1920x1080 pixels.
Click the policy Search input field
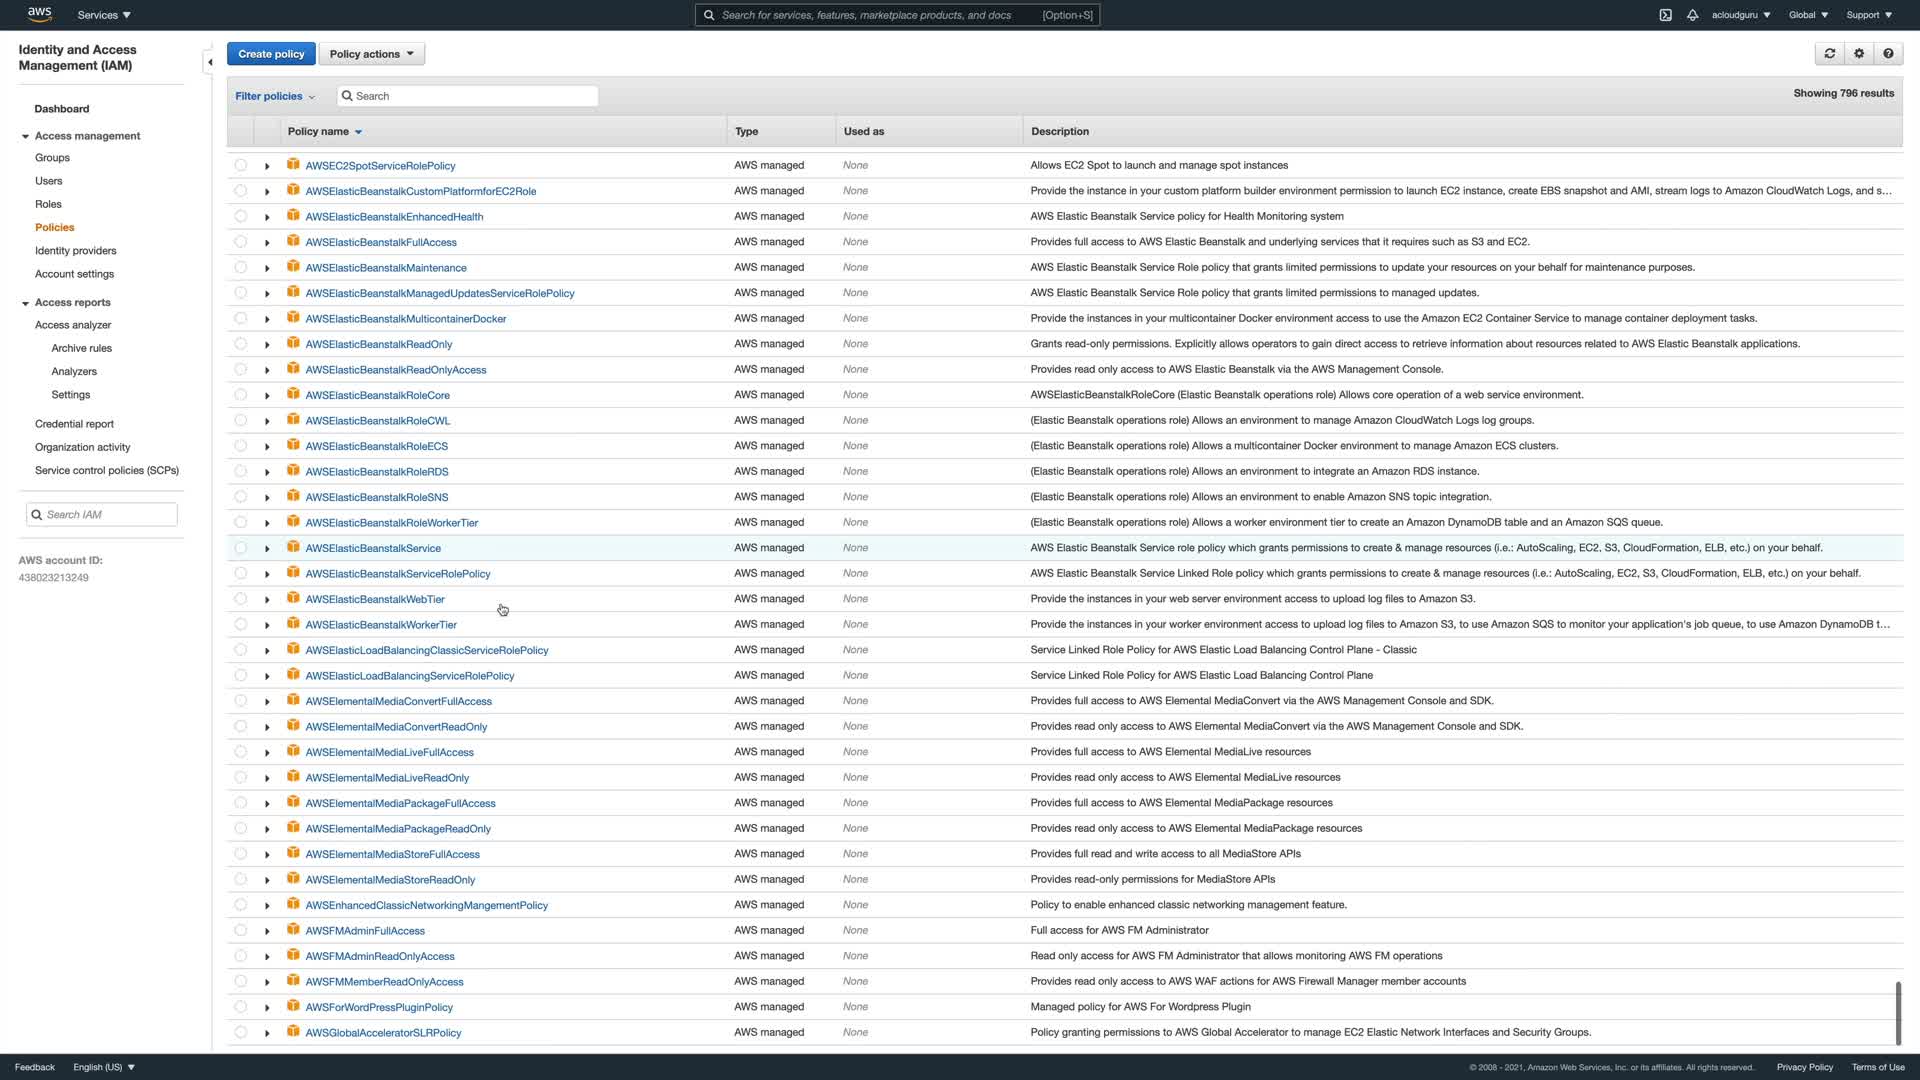(470, 96)
